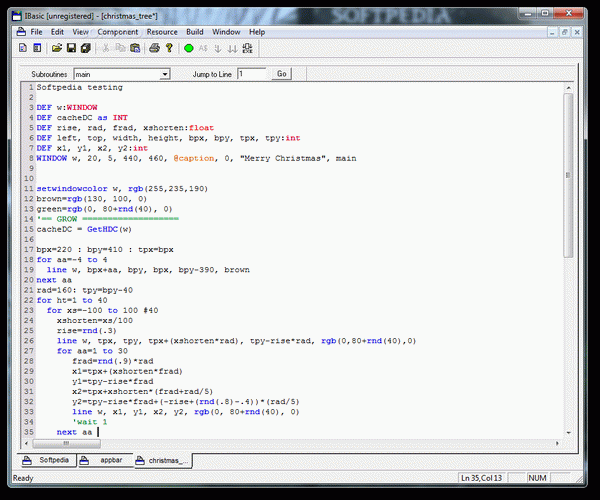Image resolution: width=600 pixels, height=500 pixels.
Task: Print the current document
Action: click(155, 48)
